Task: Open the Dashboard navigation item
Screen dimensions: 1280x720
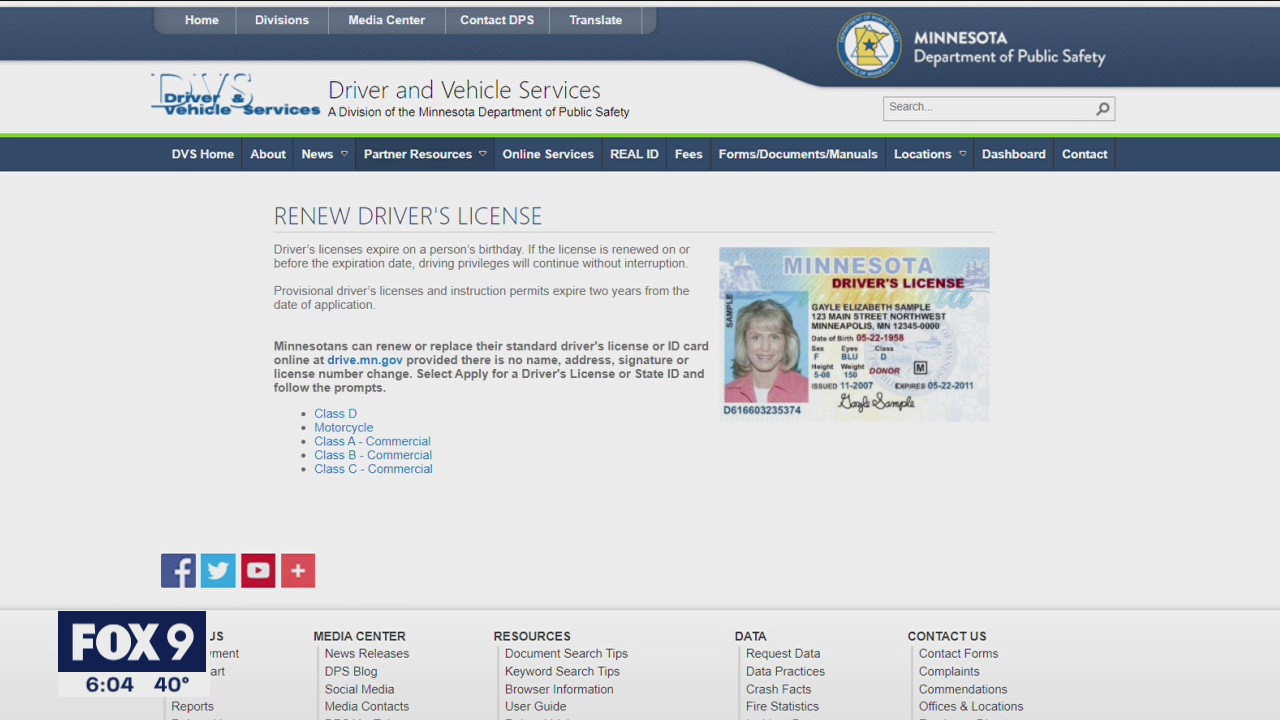Action: pos(1014,154)
